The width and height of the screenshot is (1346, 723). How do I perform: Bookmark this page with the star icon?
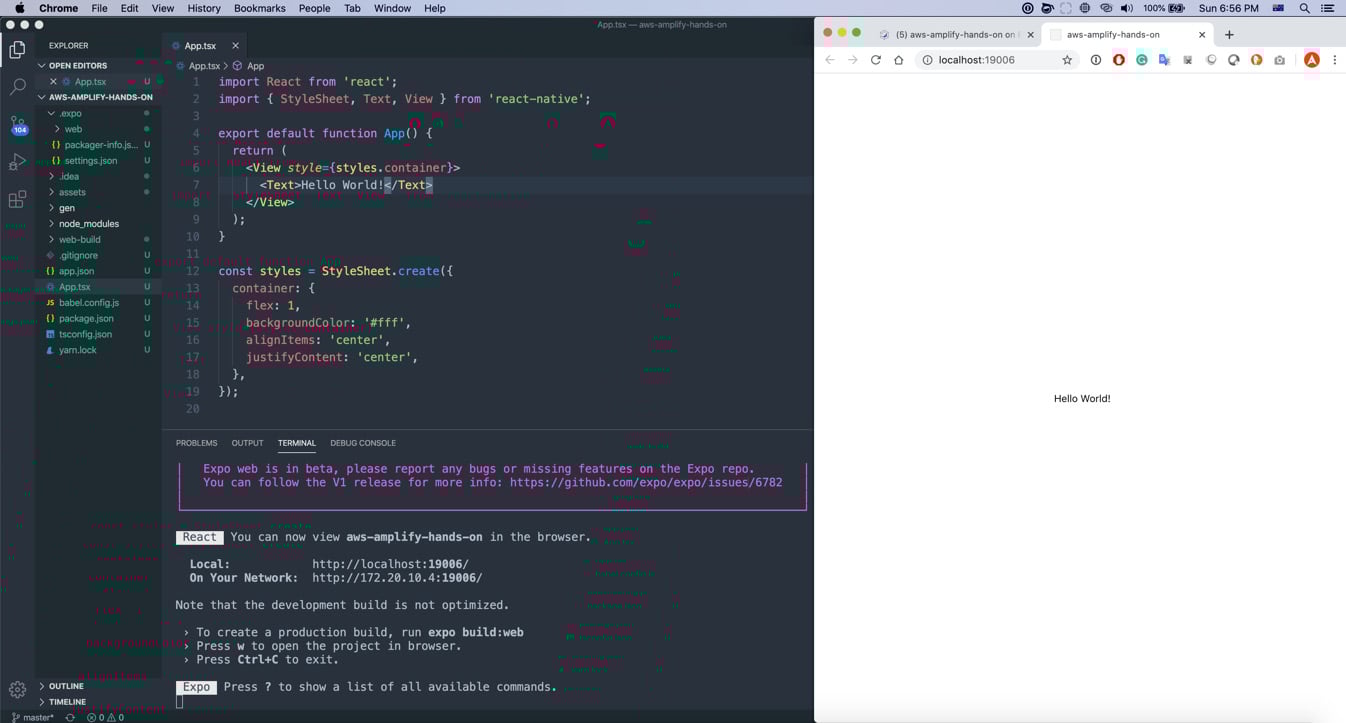click(x=1067, y=60)
